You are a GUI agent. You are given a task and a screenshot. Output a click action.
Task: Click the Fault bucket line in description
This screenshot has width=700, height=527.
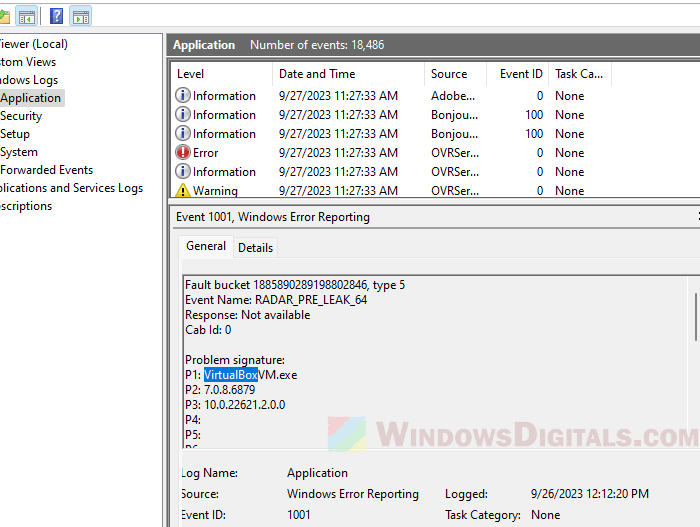click(295, 285)
